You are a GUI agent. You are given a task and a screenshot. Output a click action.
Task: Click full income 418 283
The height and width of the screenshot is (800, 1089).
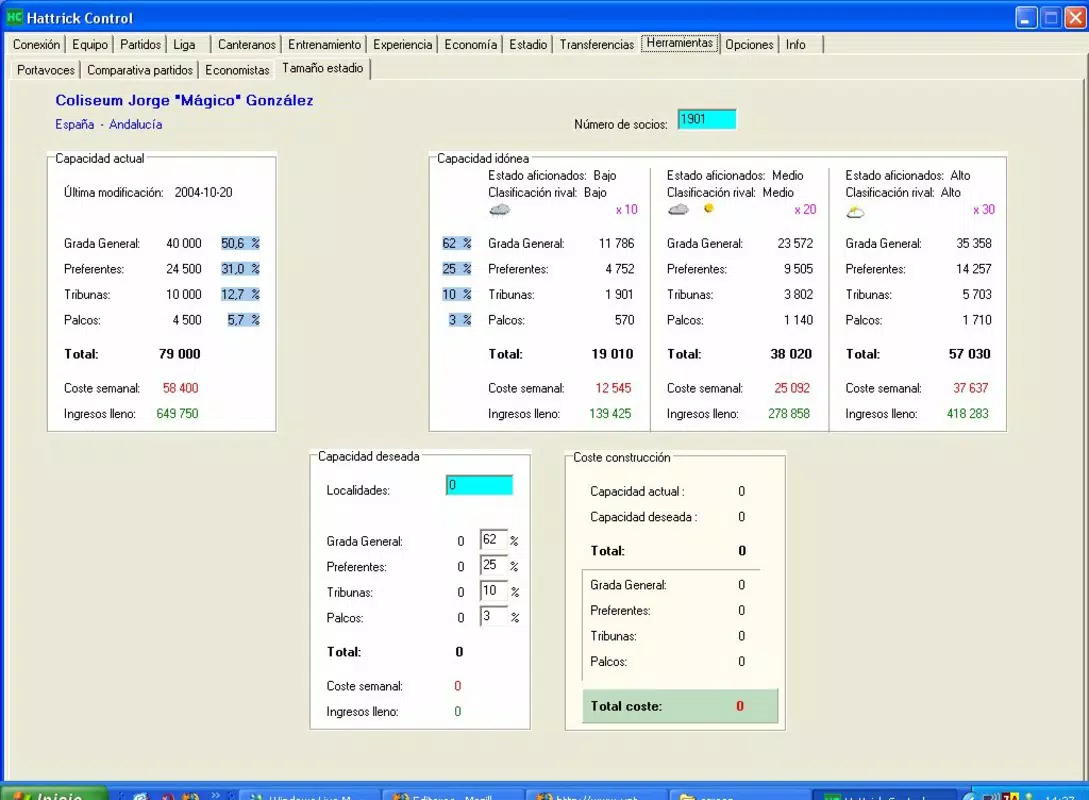point(967,414)
